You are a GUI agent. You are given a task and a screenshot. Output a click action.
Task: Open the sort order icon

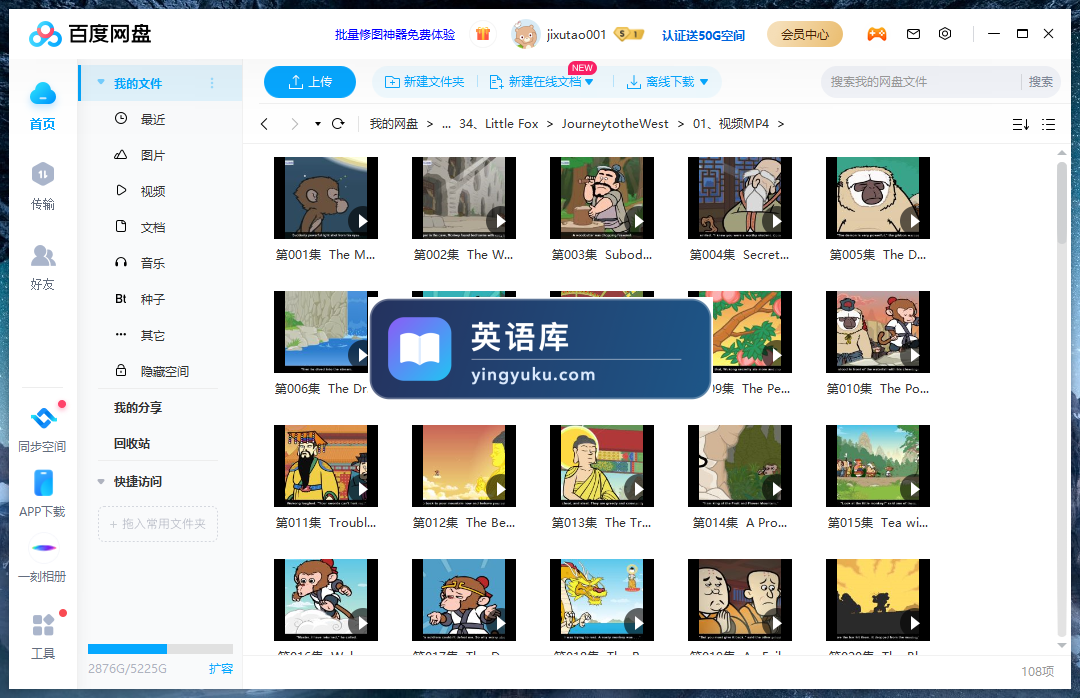coord(1021,125)
